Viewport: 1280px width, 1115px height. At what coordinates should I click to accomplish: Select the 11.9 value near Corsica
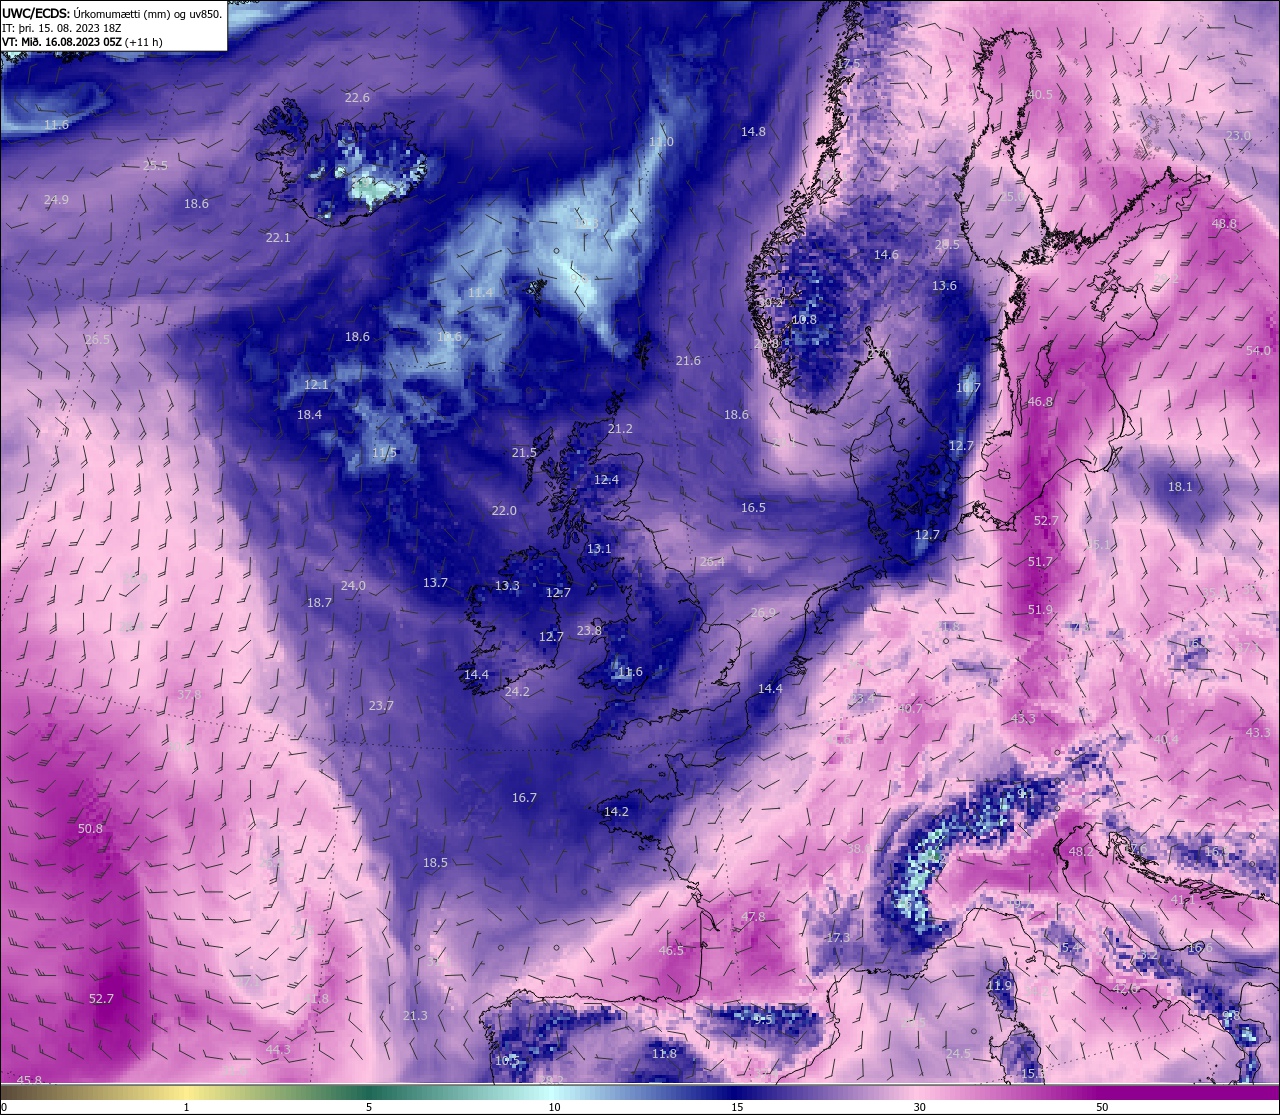(x=999, y=986)
